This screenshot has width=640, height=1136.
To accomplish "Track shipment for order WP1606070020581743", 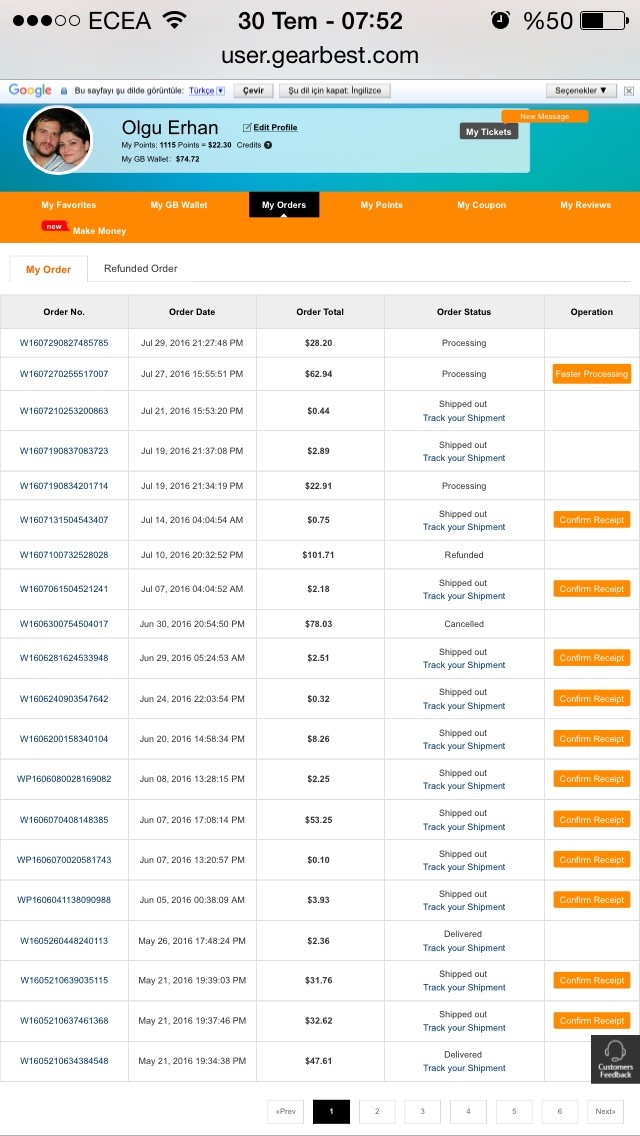I will click(464, 866).
